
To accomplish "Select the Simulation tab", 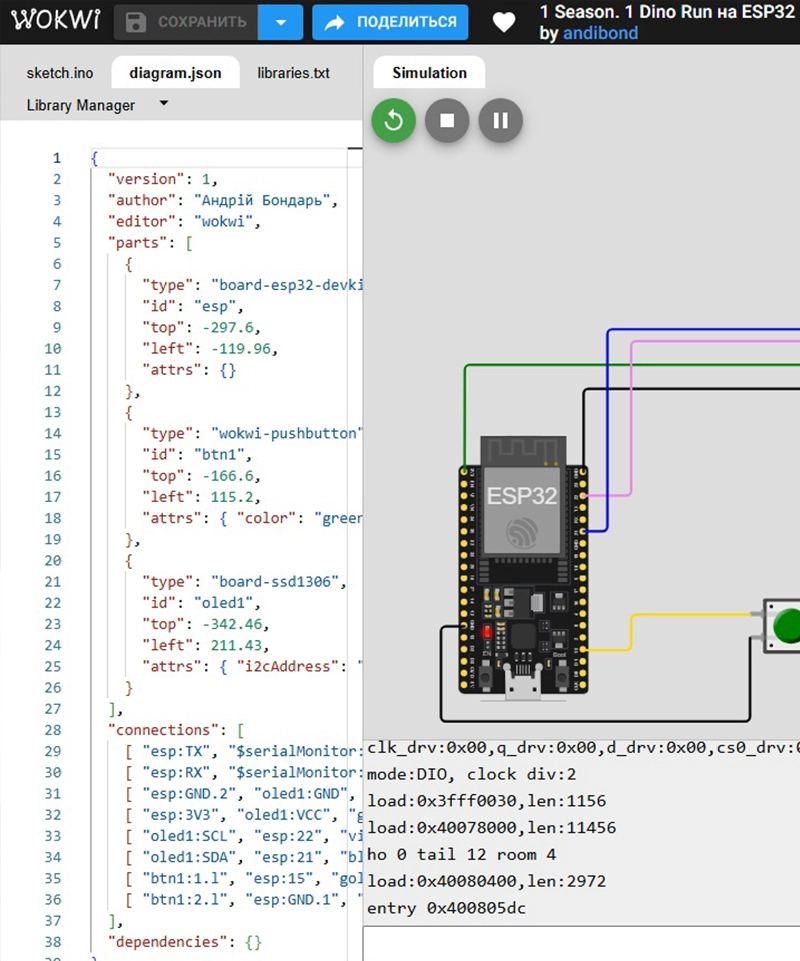I will 429,73.
